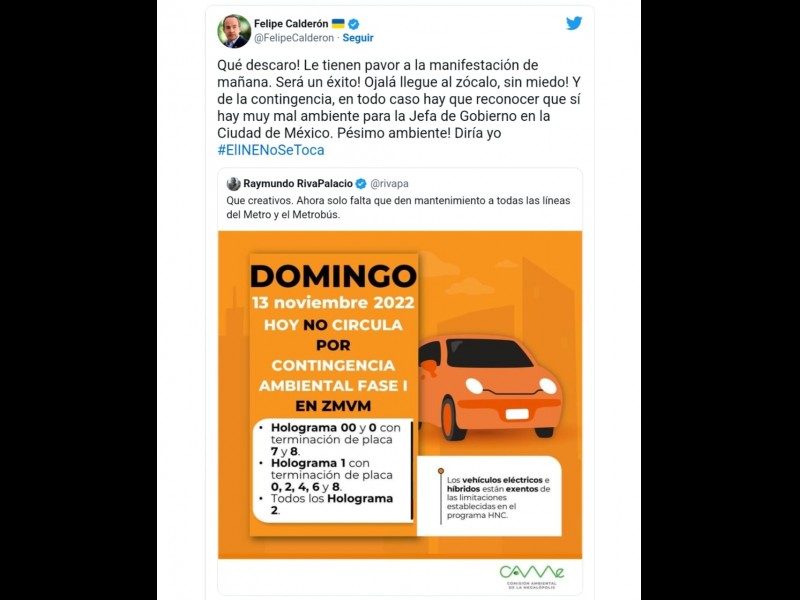The height and width of the screenshot is (600, 800).
Task: Open the @rivapa handle
Action: [x=389, y=184]
